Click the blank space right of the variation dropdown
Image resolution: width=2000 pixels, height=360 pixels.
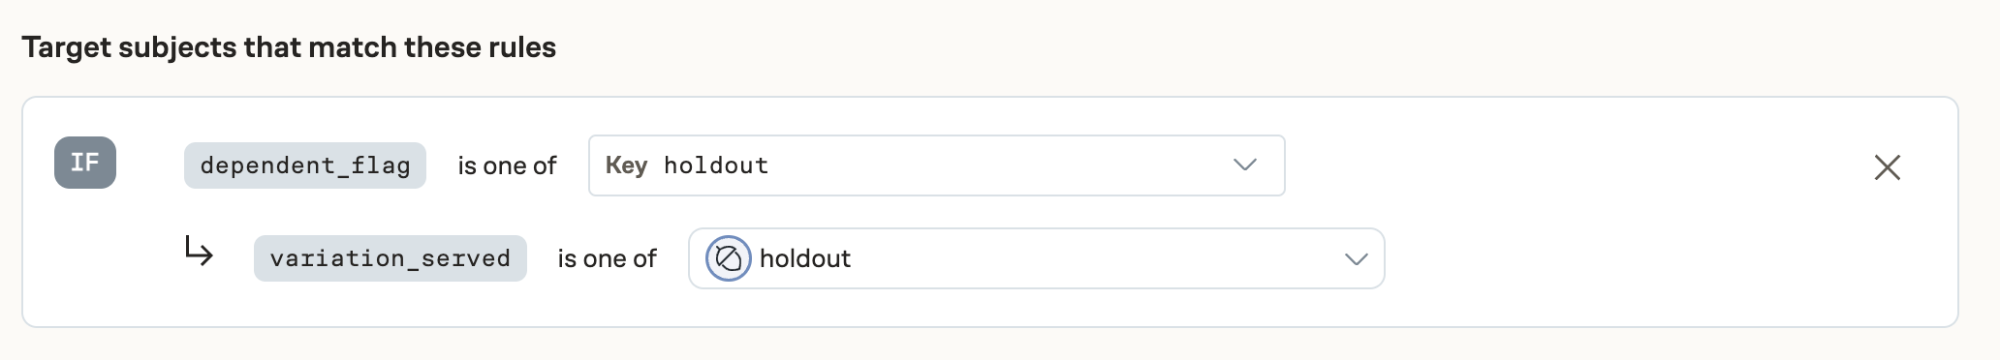(1650, 259)
